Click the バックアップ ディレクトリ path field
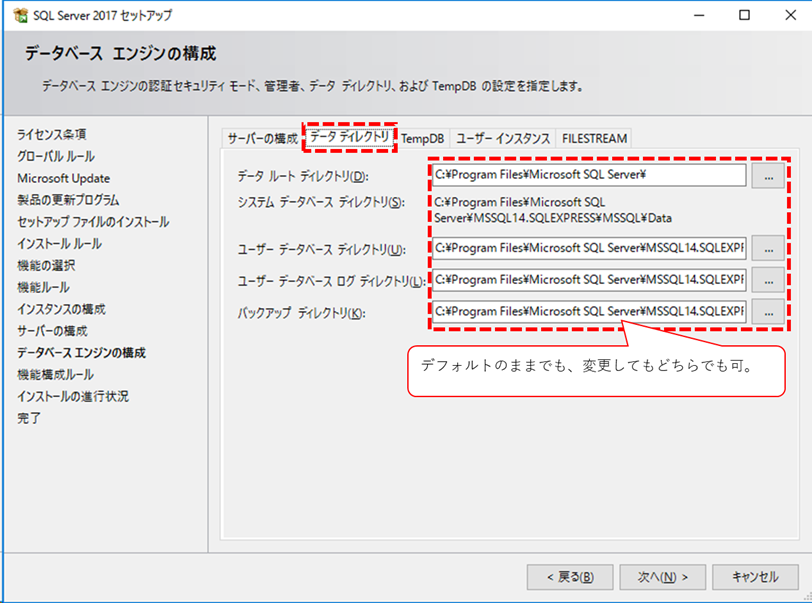The height and width of the screenshot is (603, 812). click(589, 311)
